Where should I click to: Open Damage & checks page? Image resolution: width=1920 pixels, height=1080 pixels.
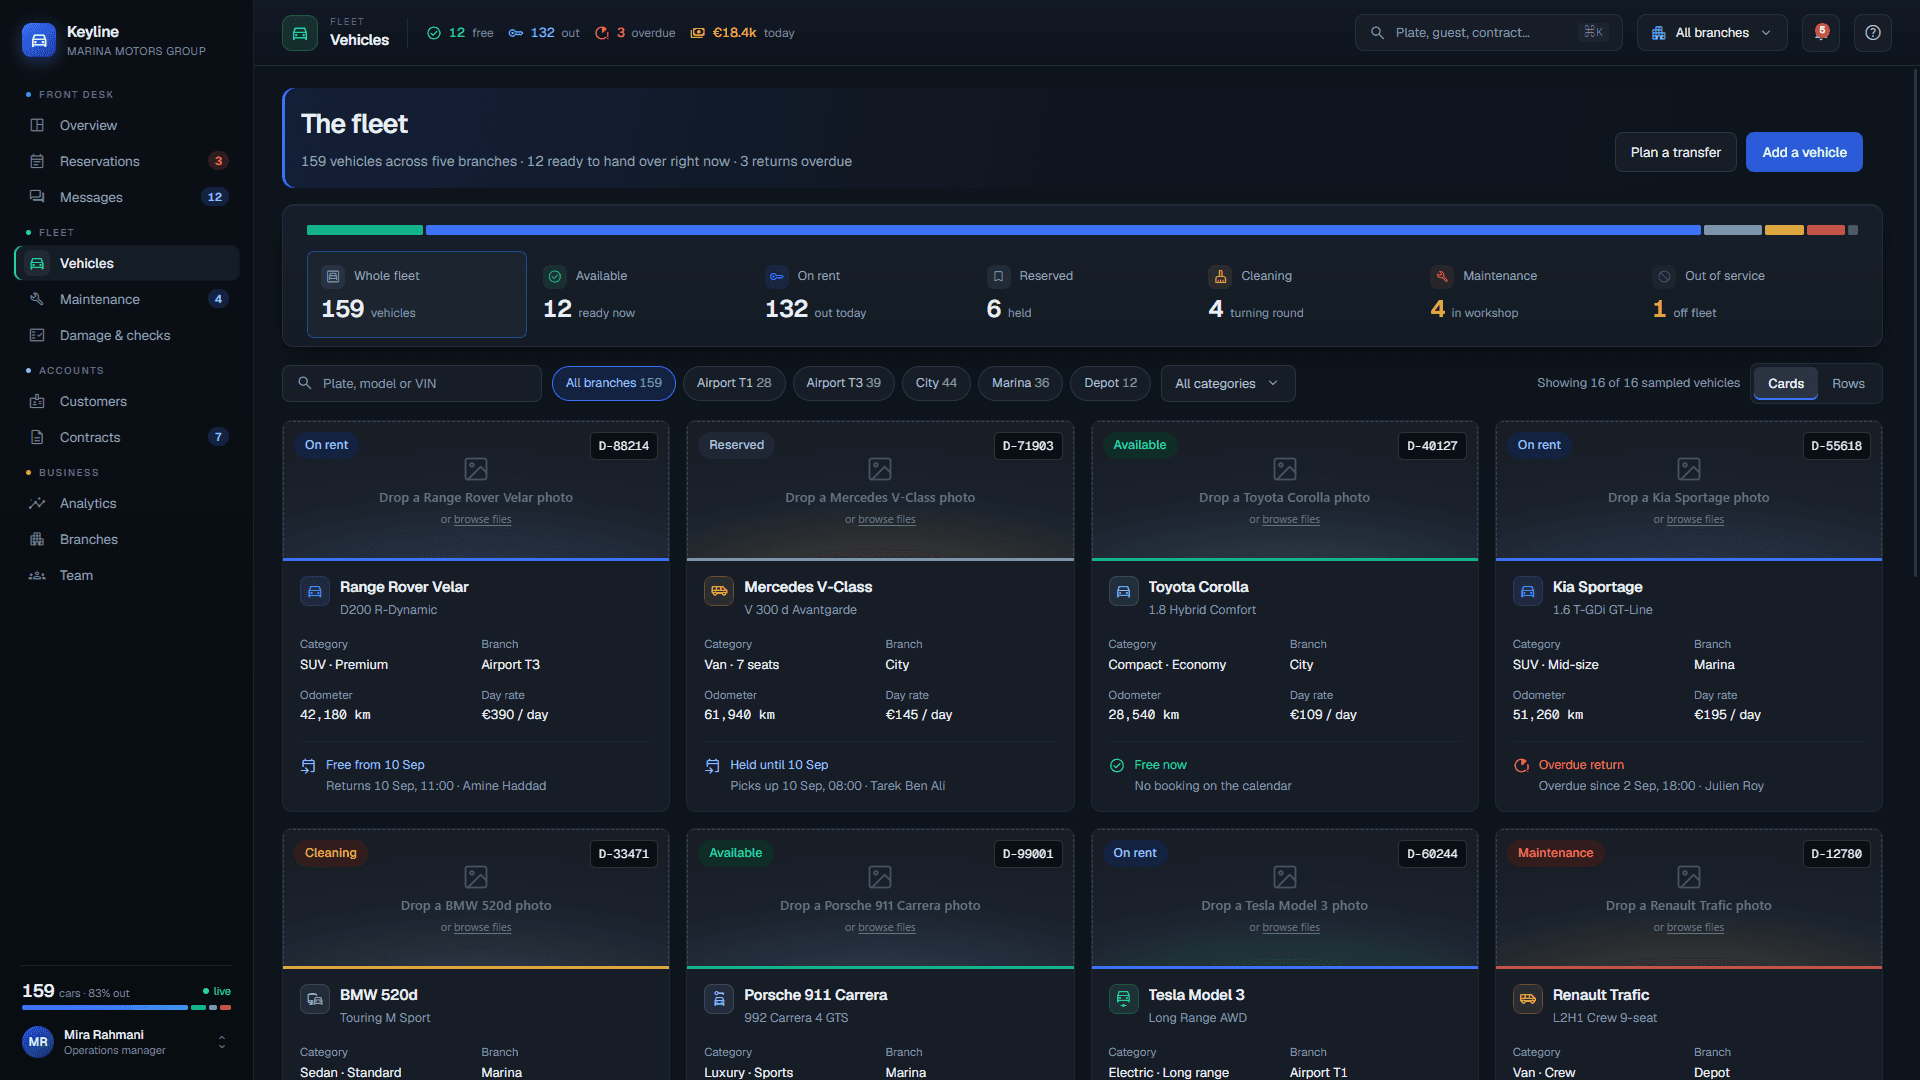127,335
